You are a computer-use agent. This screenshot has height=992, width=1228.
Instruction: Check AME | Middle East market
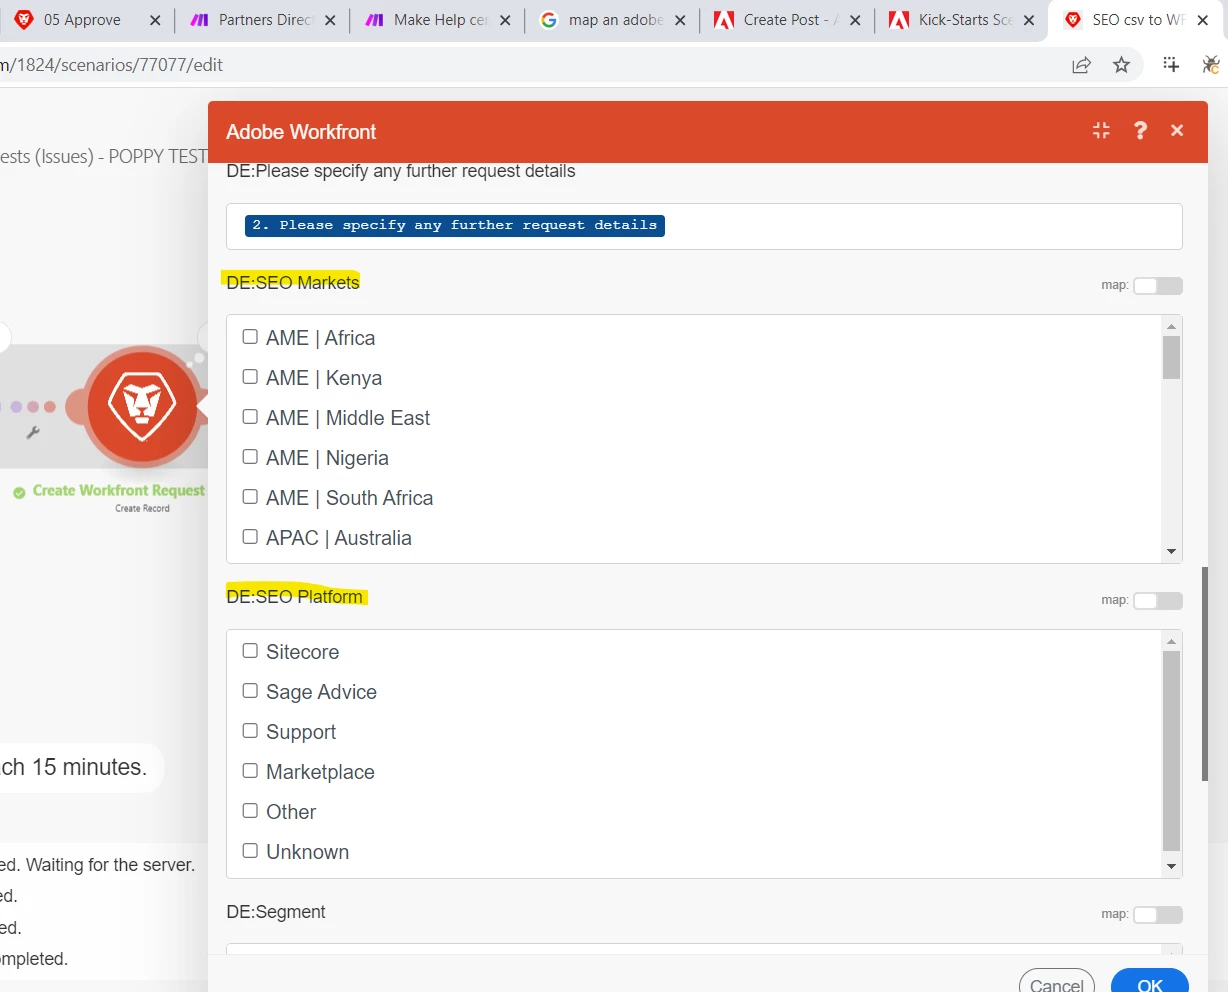pos(250,417)
